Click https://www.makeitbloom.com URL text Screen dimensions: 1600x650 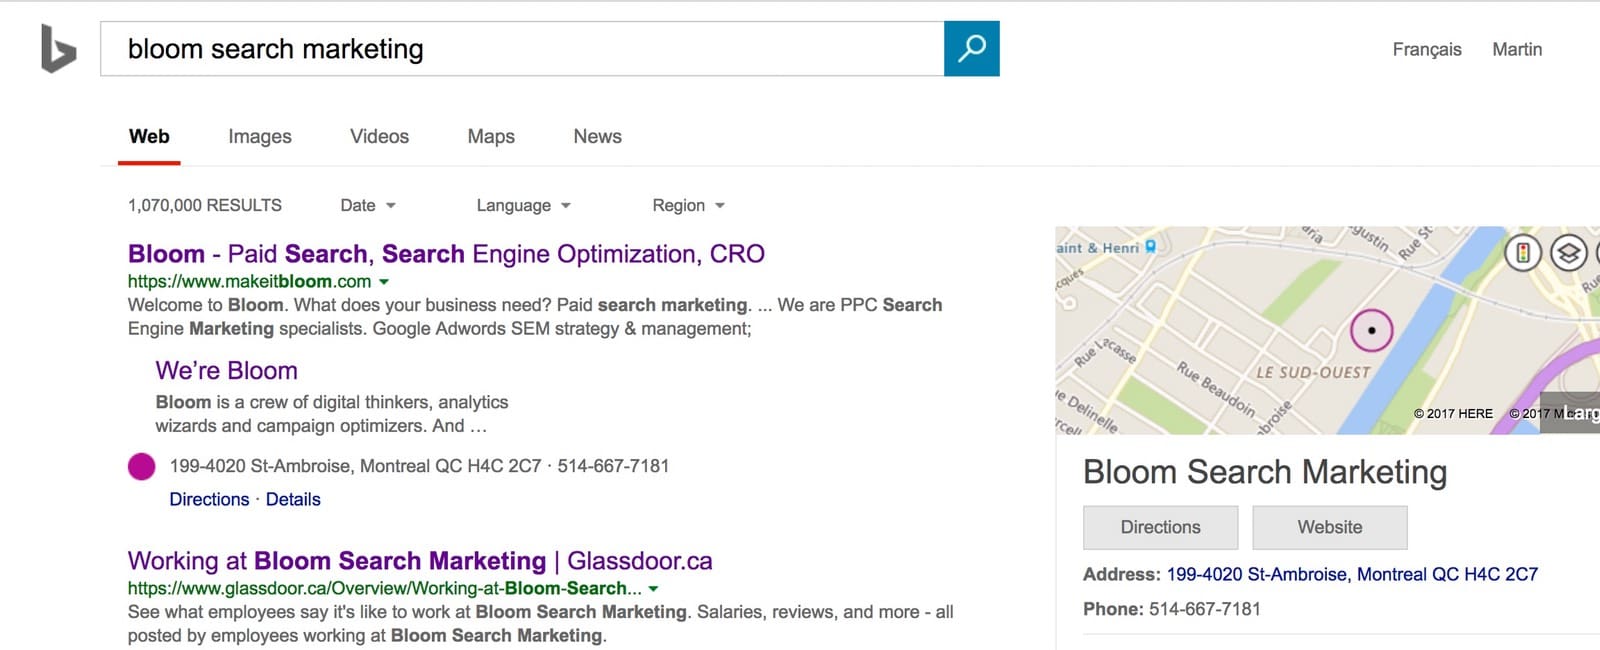(249, 282)
